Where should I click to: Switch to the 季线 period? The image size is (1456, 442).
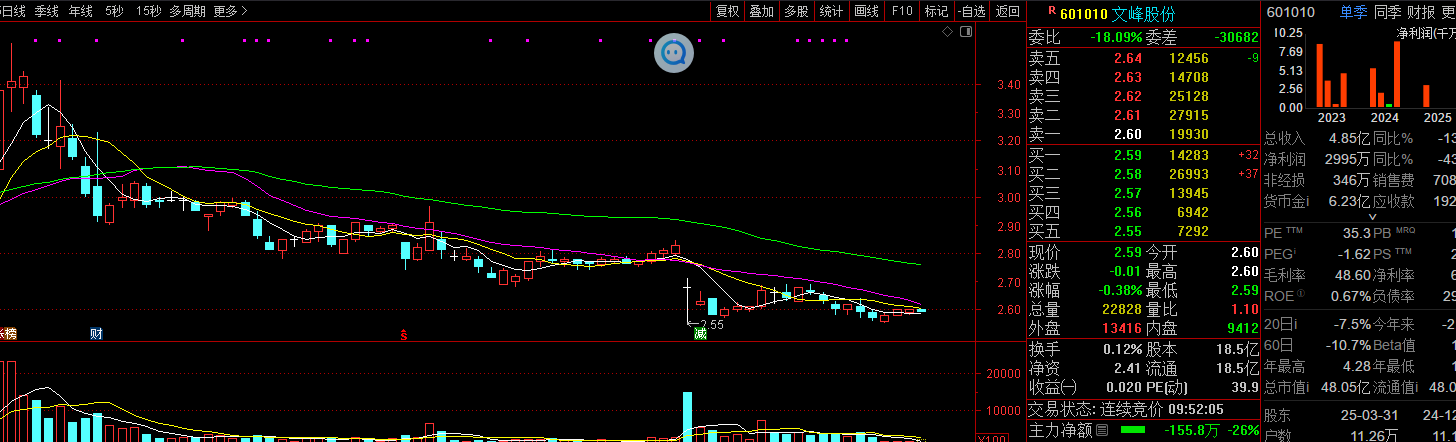[x=46, y=11]
